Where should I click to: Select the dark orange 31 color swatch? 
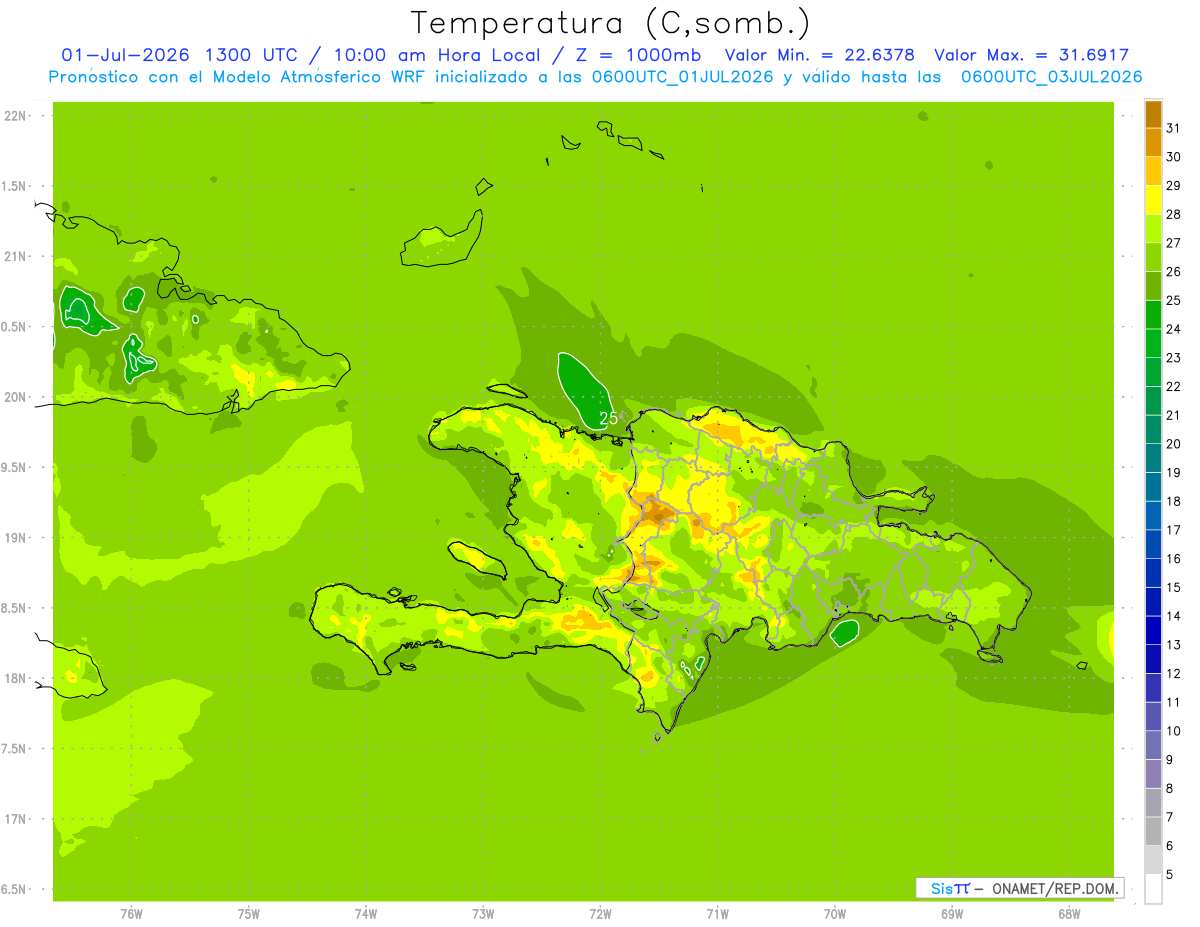(1153, 115)
